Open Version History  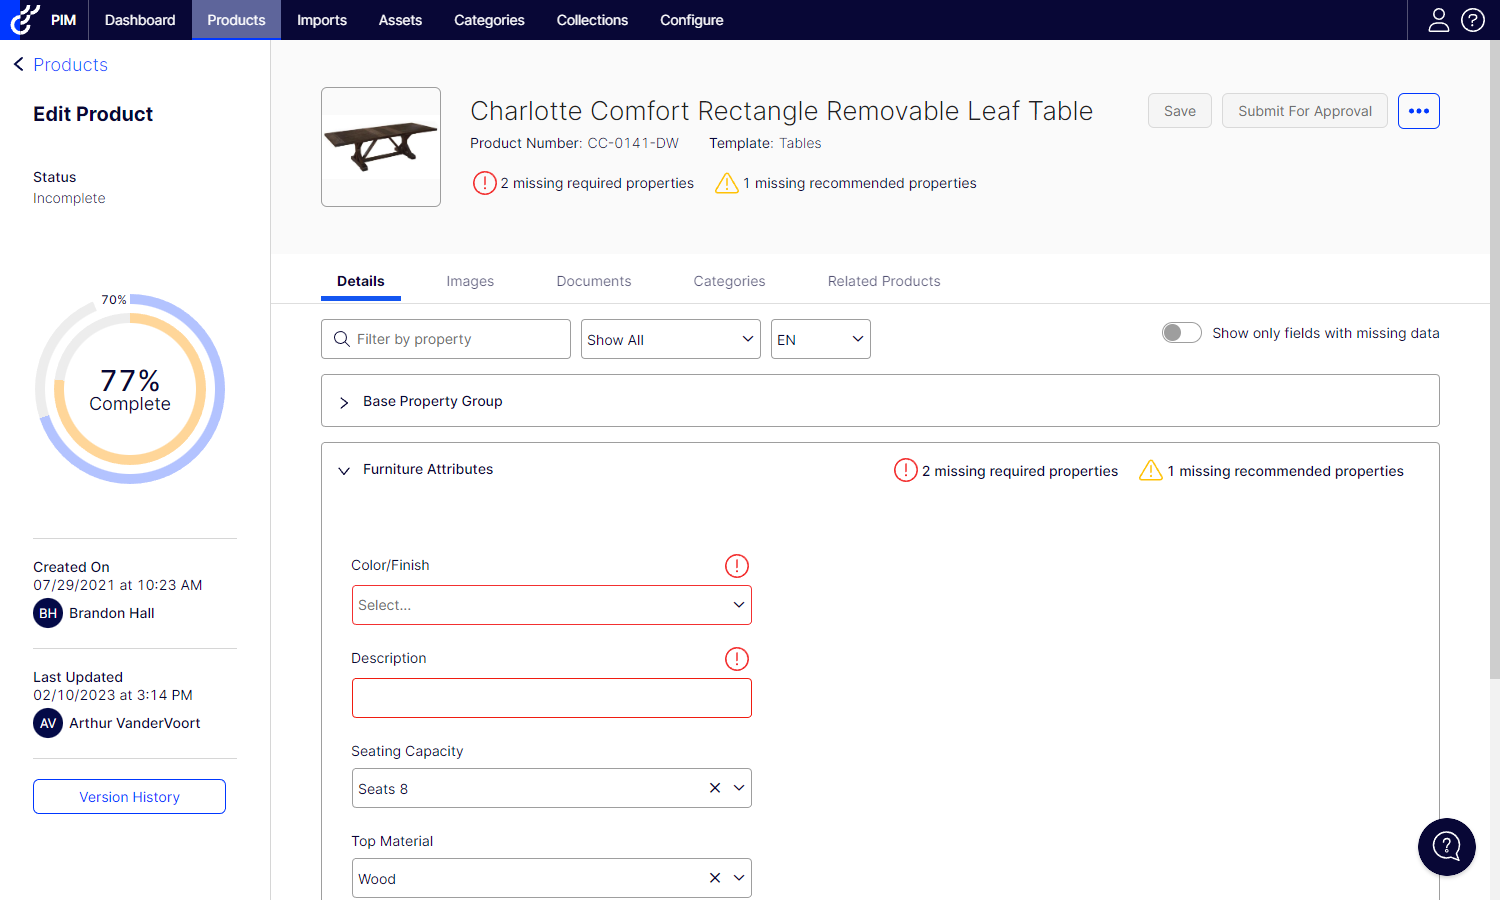coord(129,797)
